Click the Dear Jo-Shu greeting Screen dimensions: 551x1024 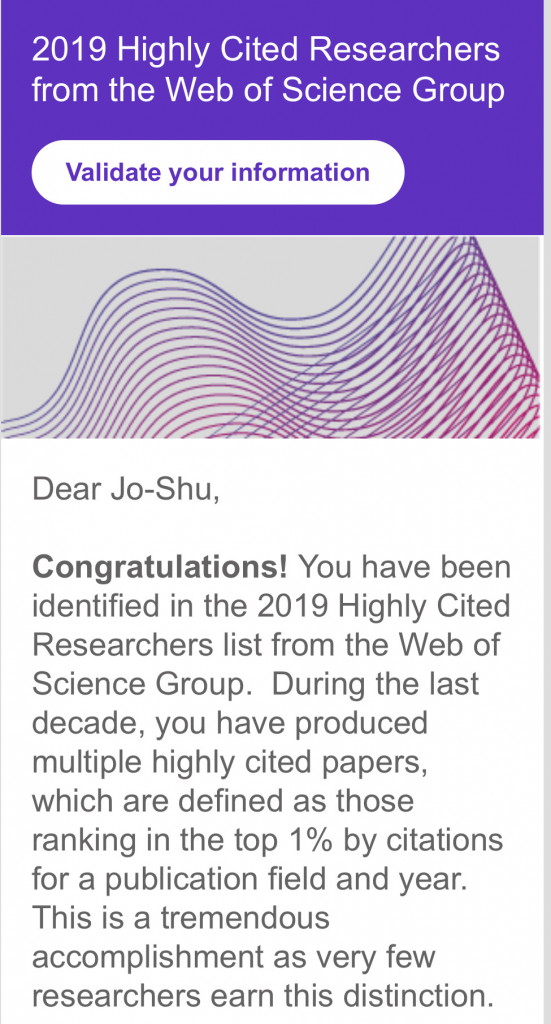click(126, 490)
